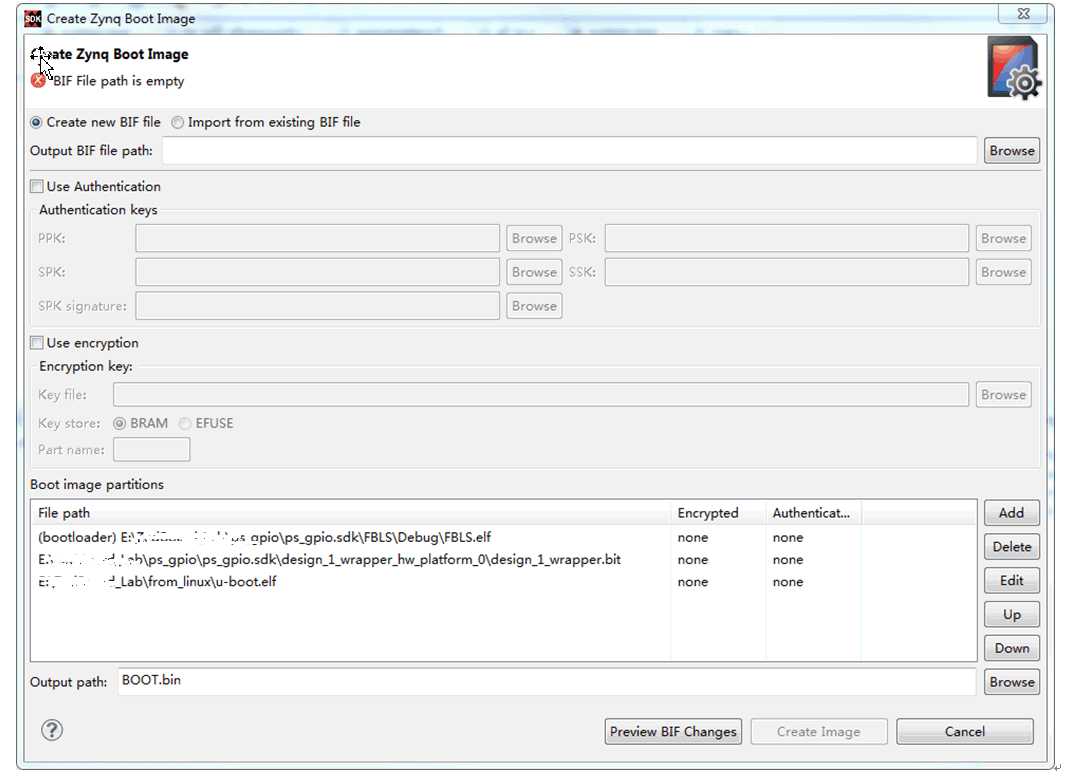Viewport: 1081px width, 784px height.
Task: Select the u-boot.elf partition row
Action: pyautogui.click(x=503, y=581)
